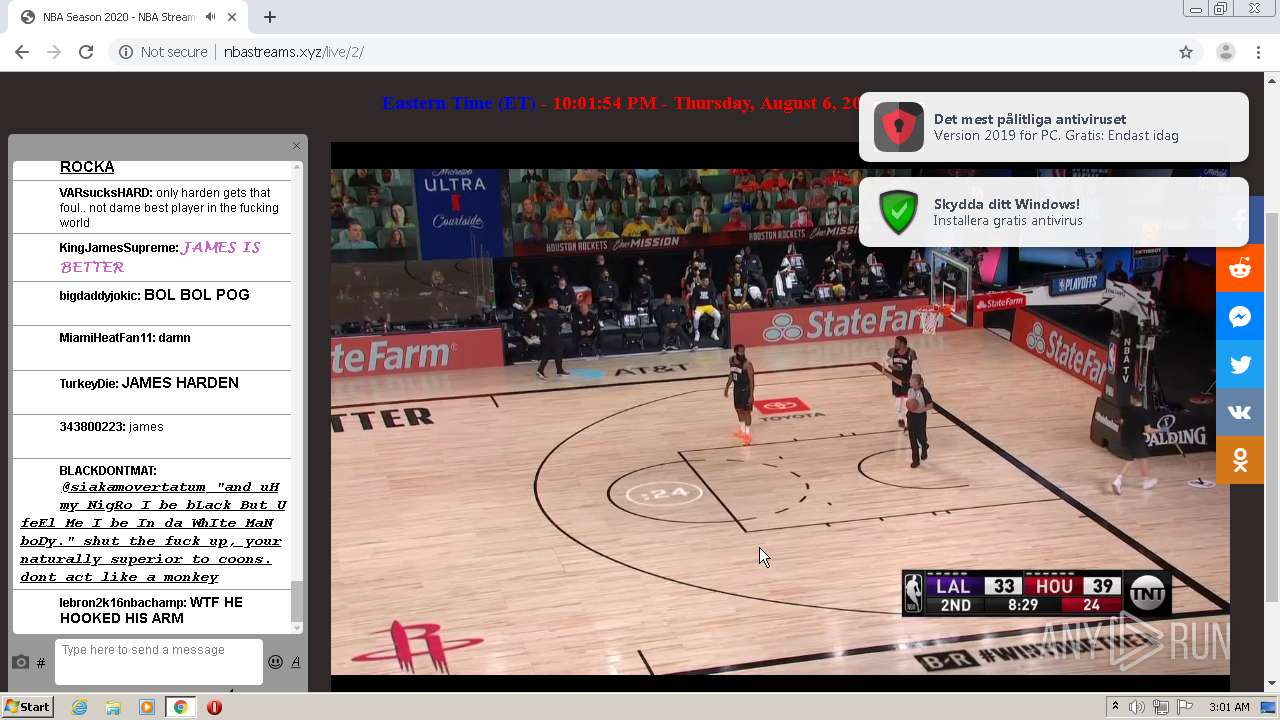Share on Odnoklassniki orange icon
The width and height of the screenshot is (1280, 720).
pyautogui.click(x=1240, y=460)
